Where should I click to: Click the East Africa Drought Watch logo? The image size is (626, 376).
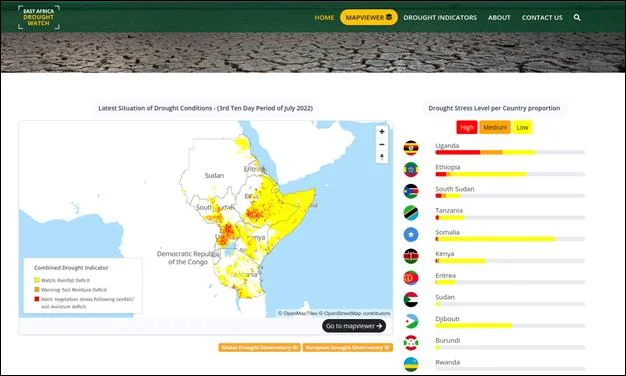click(39, 17)
